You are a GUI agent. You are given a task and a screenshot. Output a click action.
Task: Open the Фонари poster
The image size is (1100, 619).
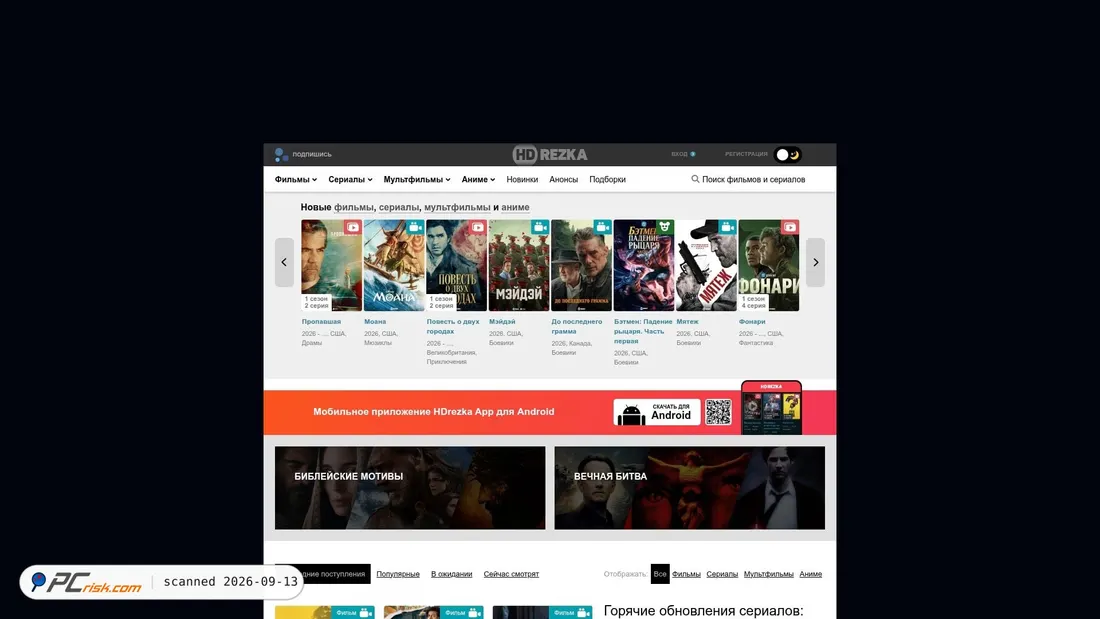point(769,265)
